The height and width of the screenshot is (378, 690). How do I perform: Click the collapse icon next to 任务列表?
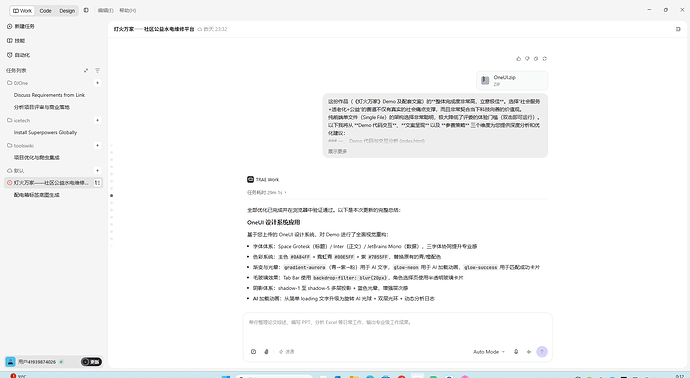click(x=86, y=70)
